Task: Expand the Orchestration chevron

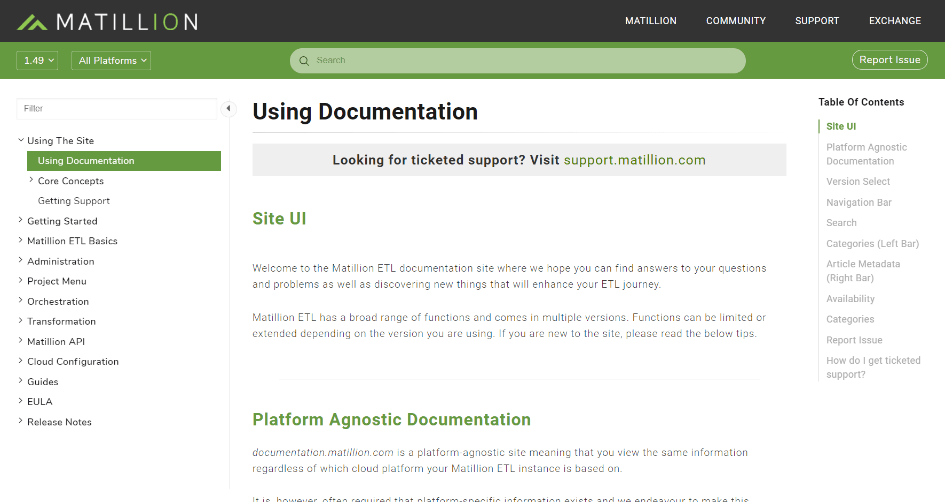Action: click(20, 301)
